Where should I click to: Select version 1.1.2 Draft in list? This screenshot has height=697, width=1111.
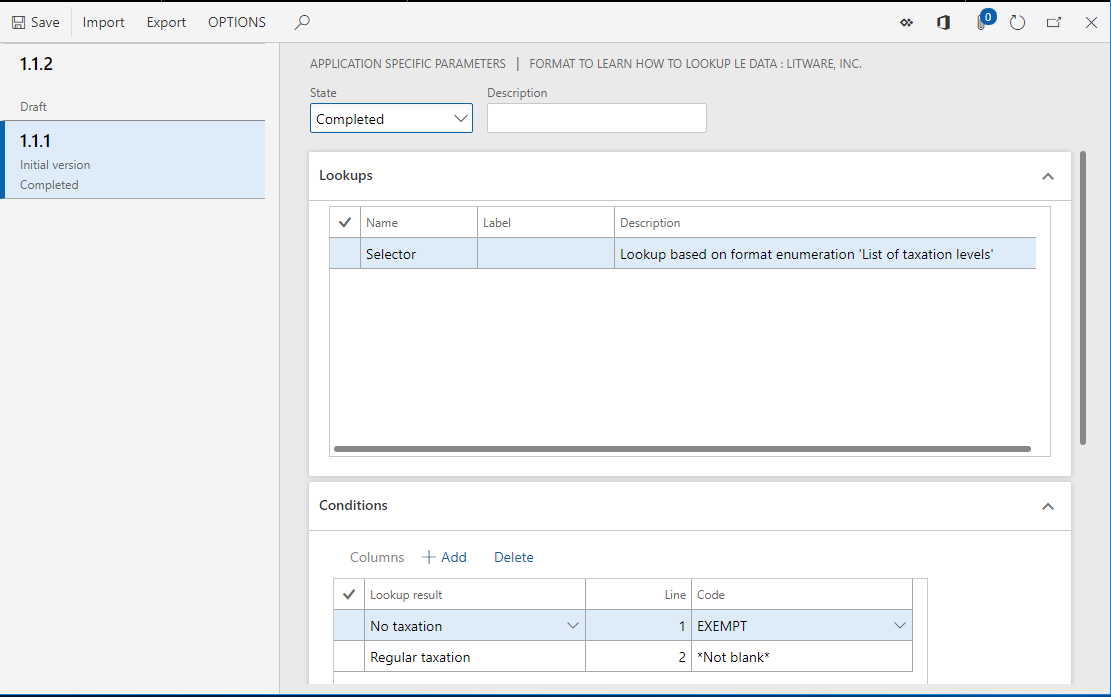pyautogui.click(x=133, y=82)
